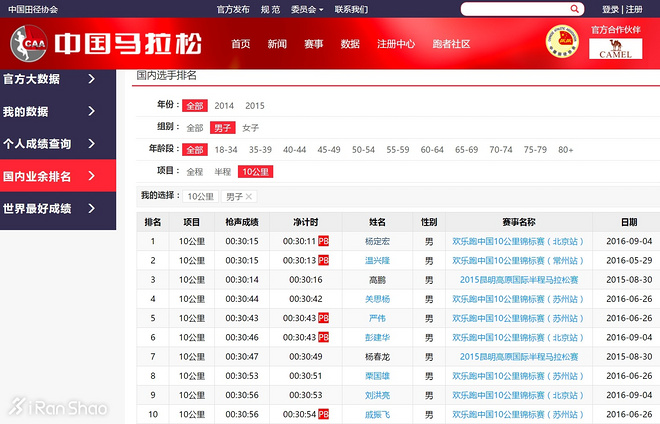Open the 2015昆明高原国际半程马拉松赛 link in row 3
The height and width of the screenshot is (424, 660).
tap(519, 279)
